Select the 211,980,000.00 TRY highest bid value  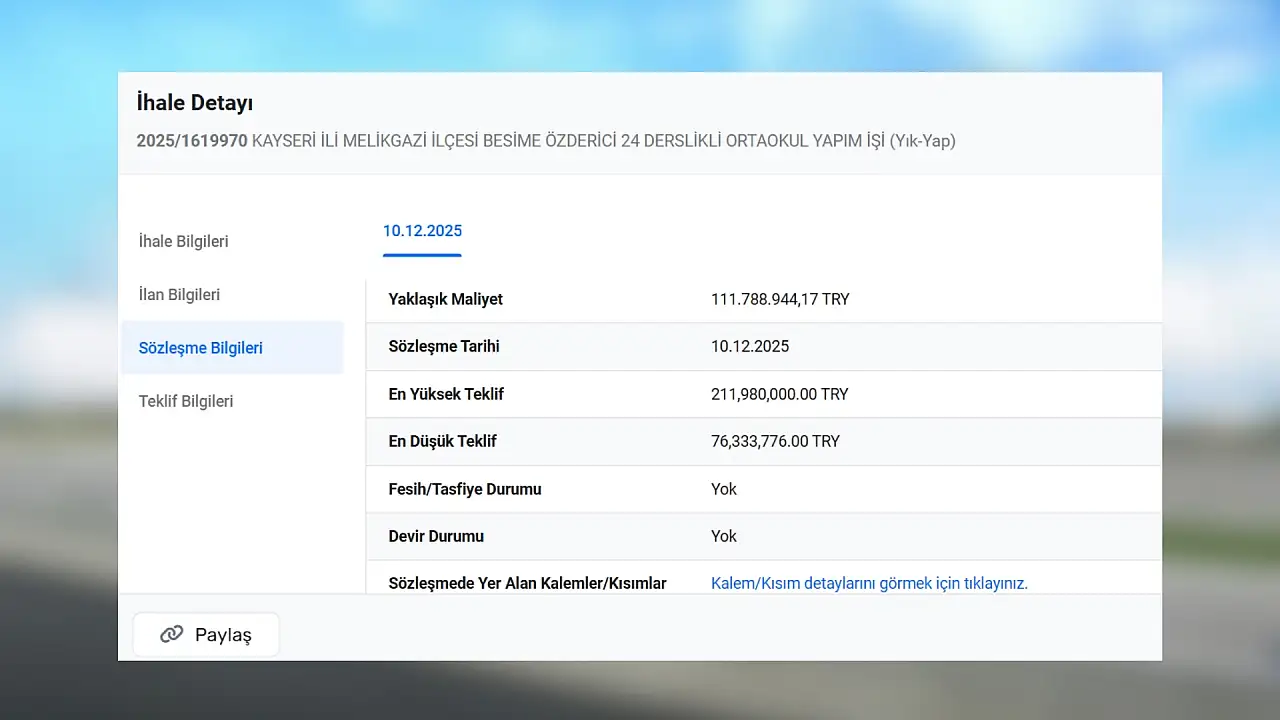click(779, 394)
